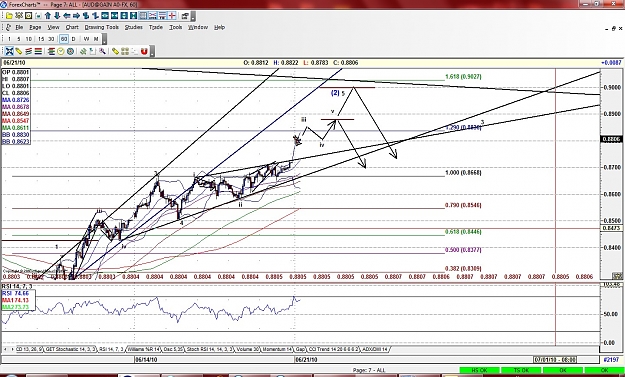
Task: Switch to the daily D timeframe
Action: pyautogui.click(x=73, y=39)
